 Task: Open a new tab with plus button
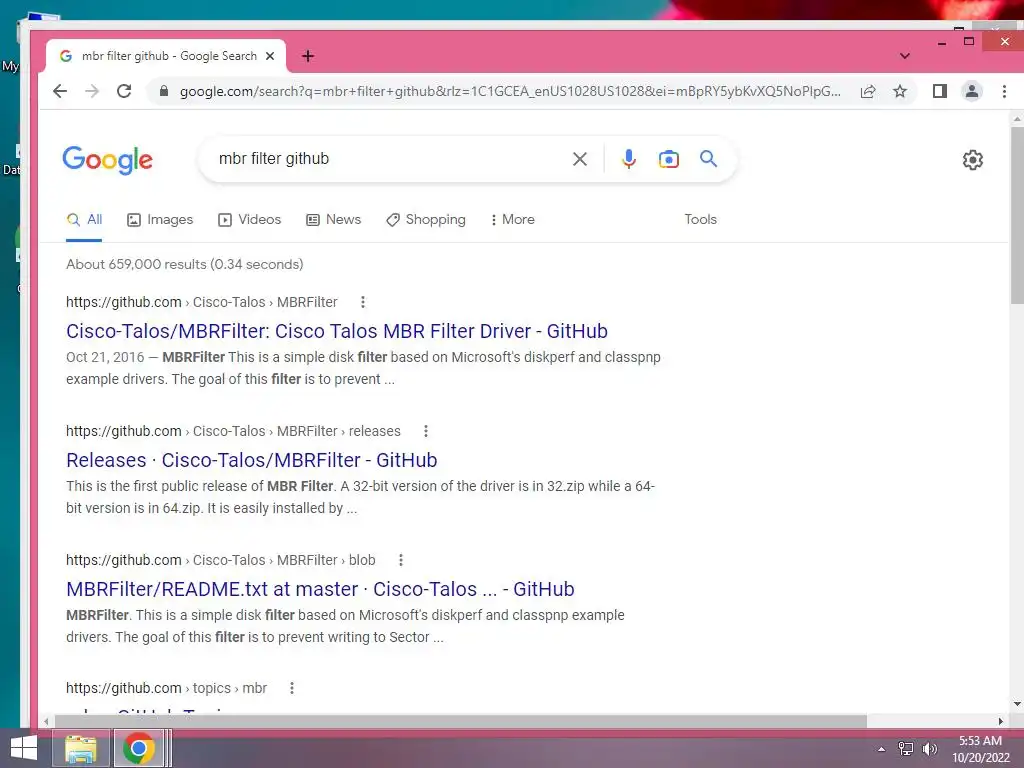[x=308, y=56]
